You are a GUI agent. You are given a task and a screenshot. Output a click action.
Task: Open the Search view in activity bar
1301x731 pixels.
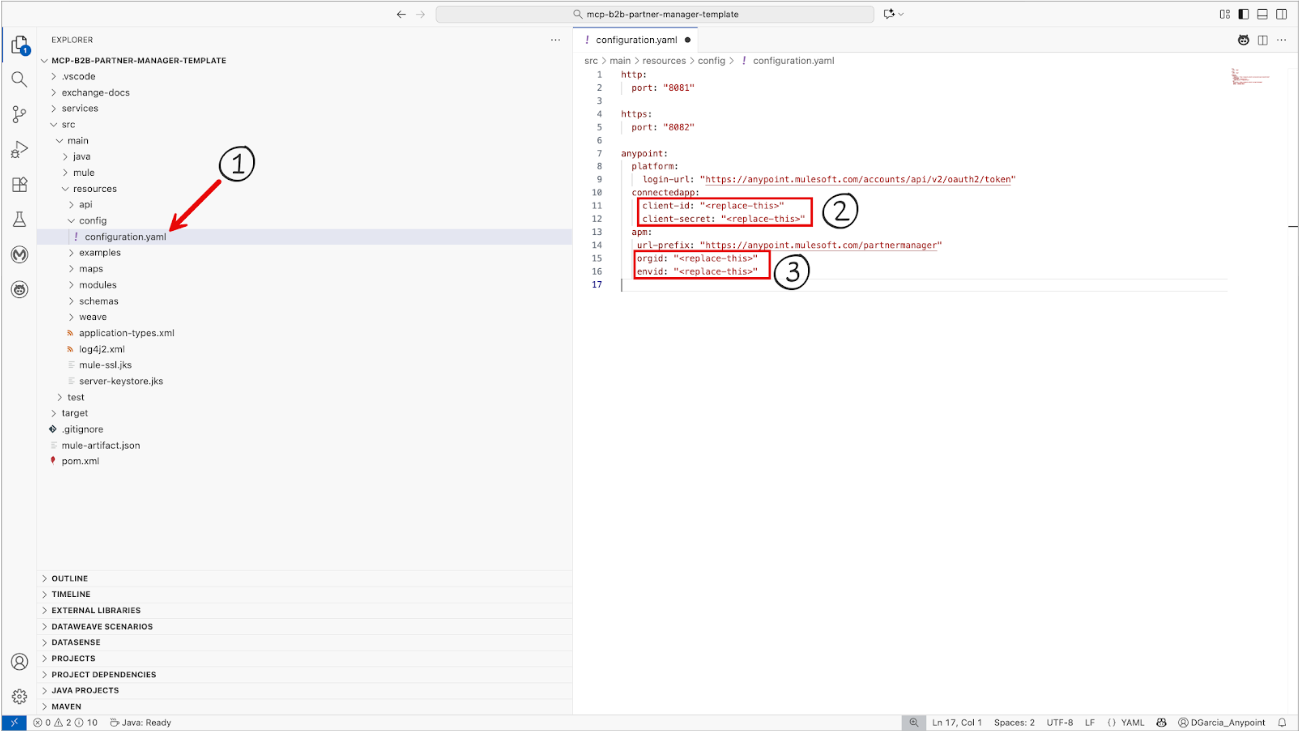point(19,79)
